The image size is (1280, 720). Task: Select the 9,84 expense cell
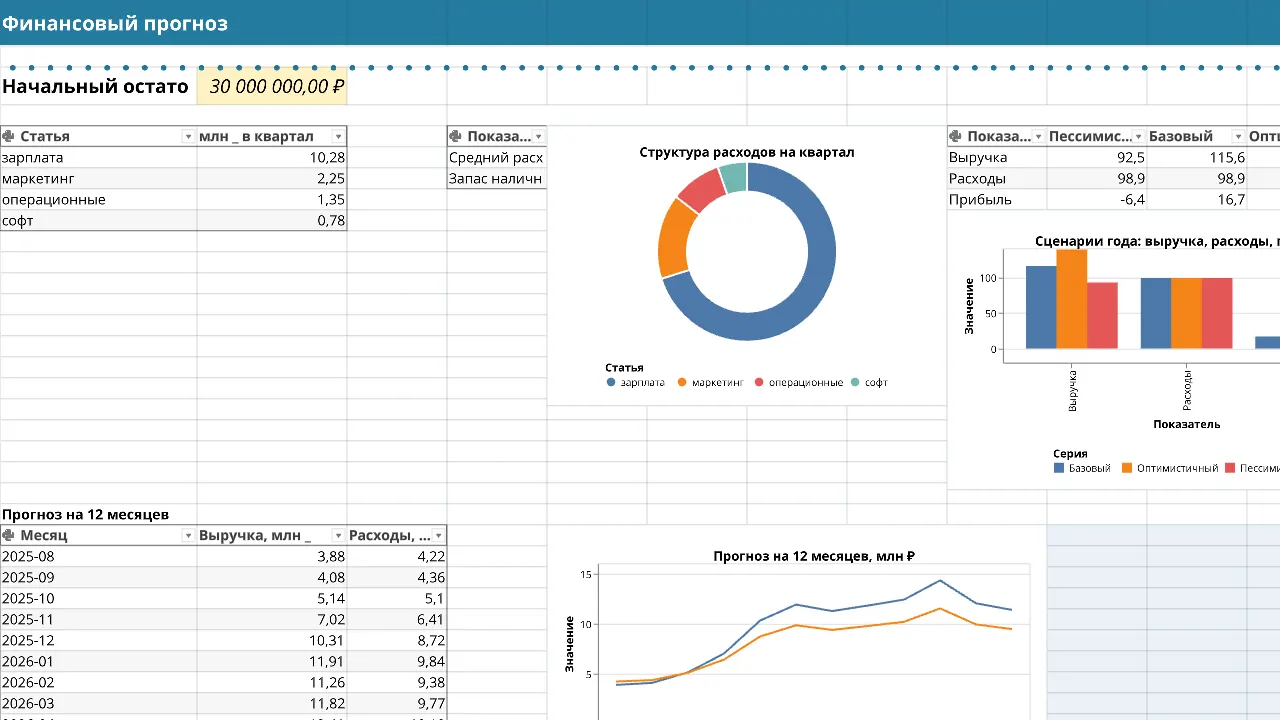click(x=397, y=662)
